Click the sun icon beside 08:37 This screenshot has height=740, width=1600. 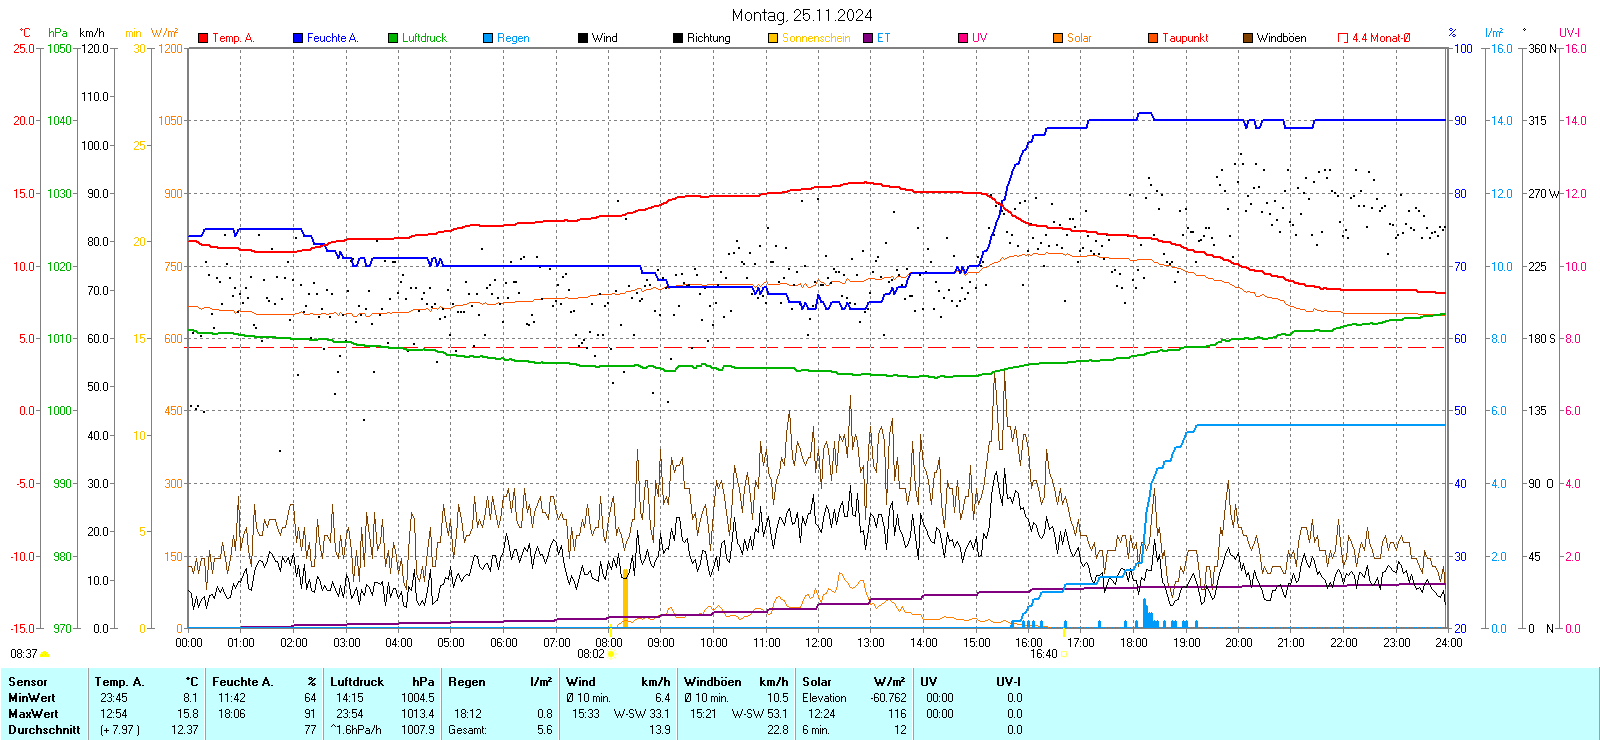pos(45,654)
